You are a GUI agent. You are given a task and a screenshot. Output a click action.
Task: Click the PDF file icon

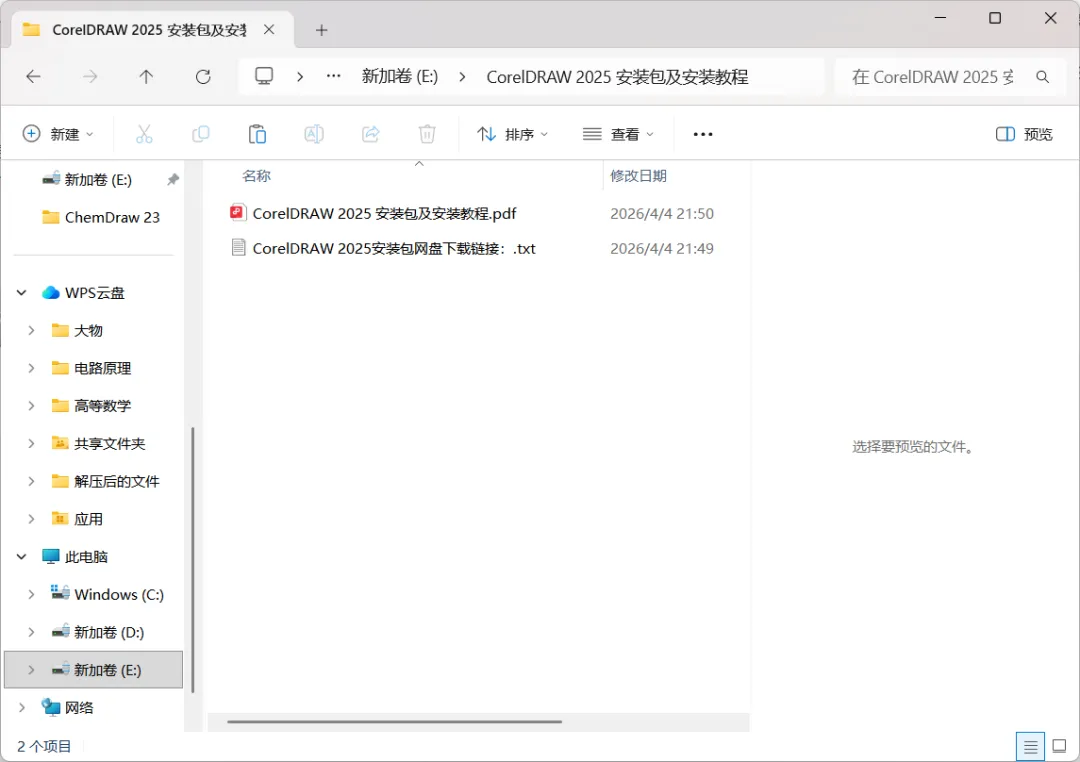(x=238, y=213)
